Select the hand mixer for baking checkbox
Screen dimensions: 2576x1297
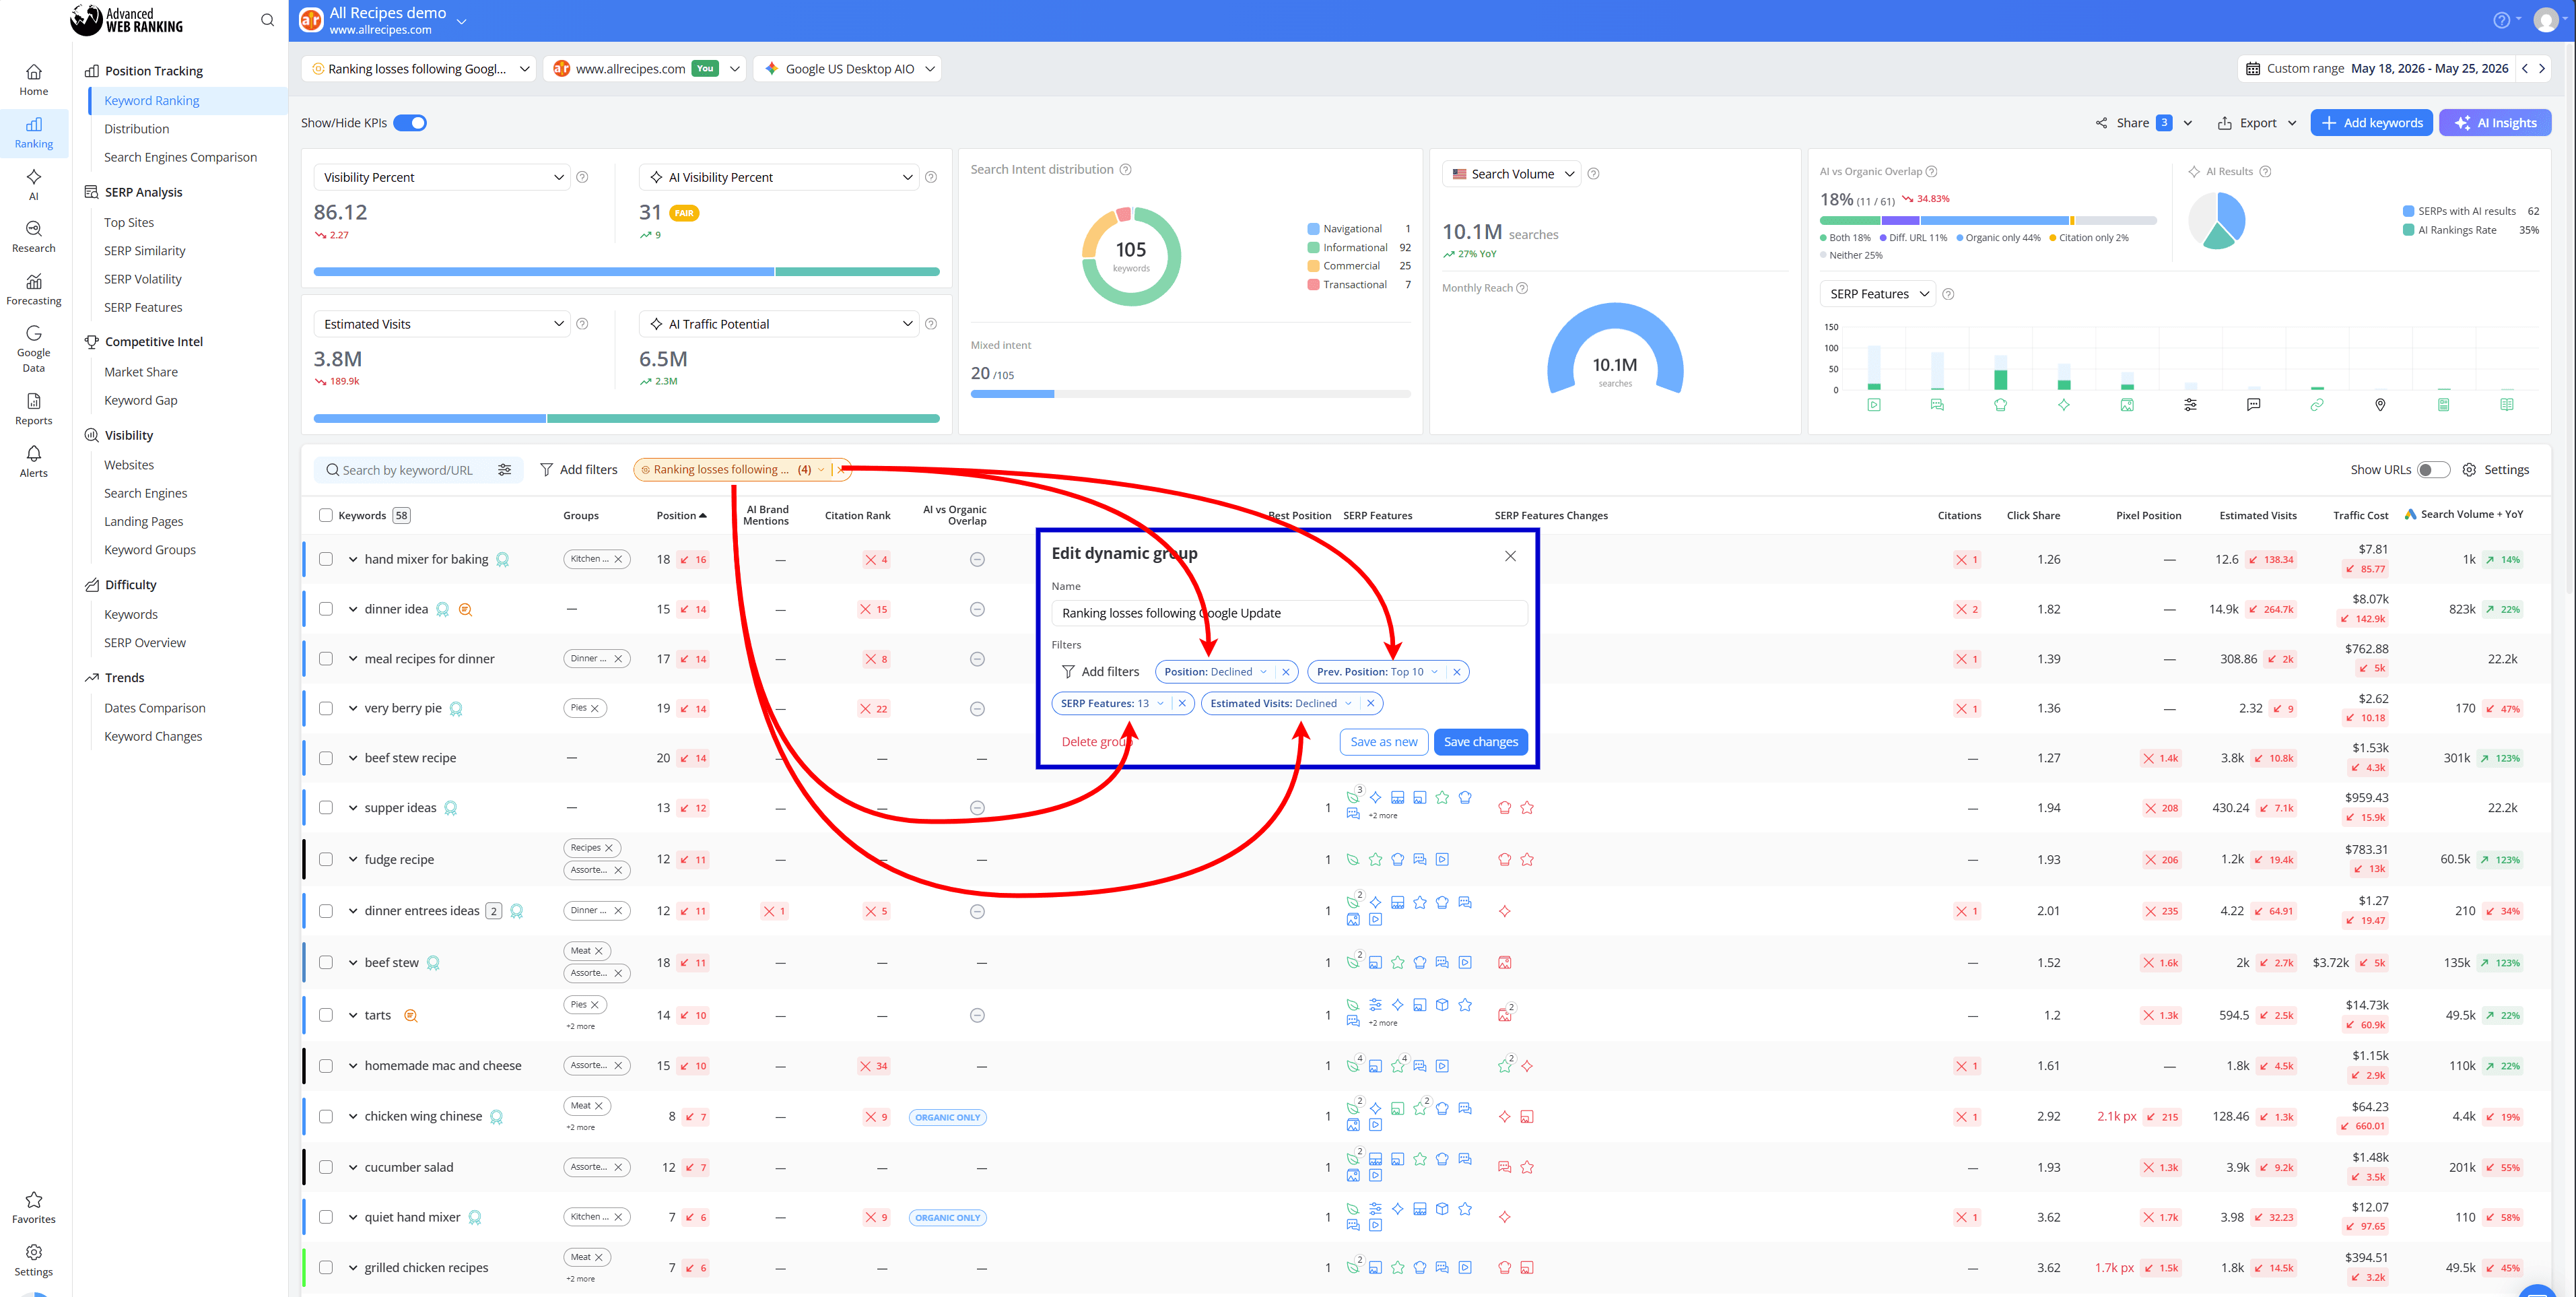(x=326, y=560)
